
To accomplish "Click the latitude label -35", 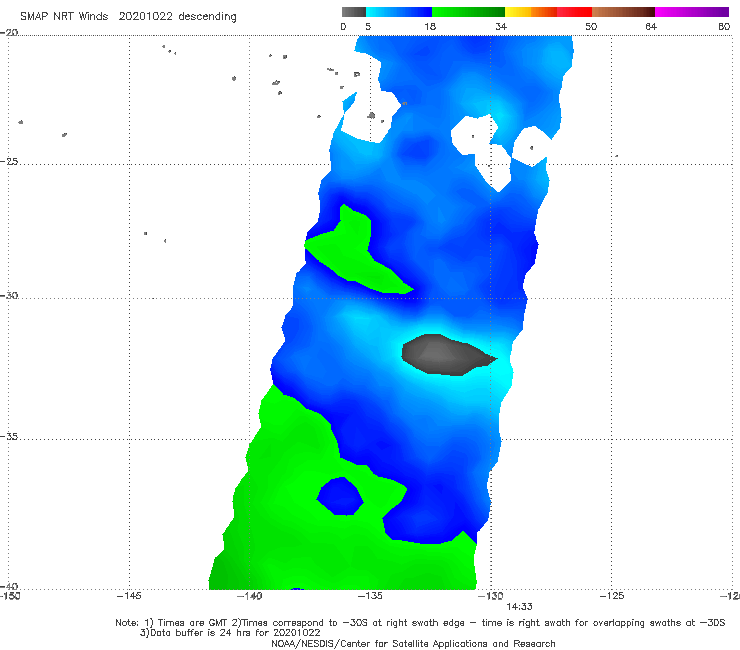I will click(x=9, y=436).
